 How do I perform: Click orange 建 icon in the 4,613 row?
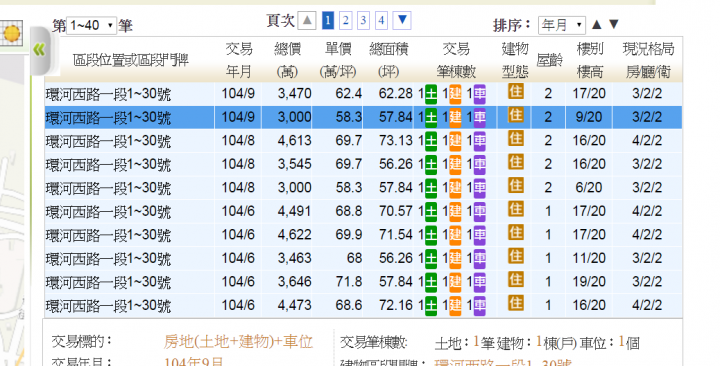455,141
